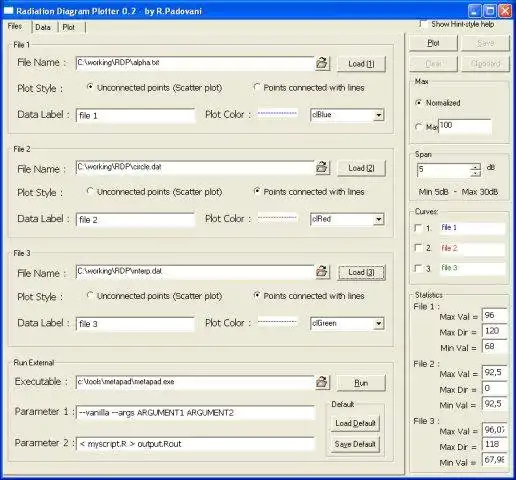516x480 pixels.
Task: Click the Load Default button
Action: click(x=355, y=423)
